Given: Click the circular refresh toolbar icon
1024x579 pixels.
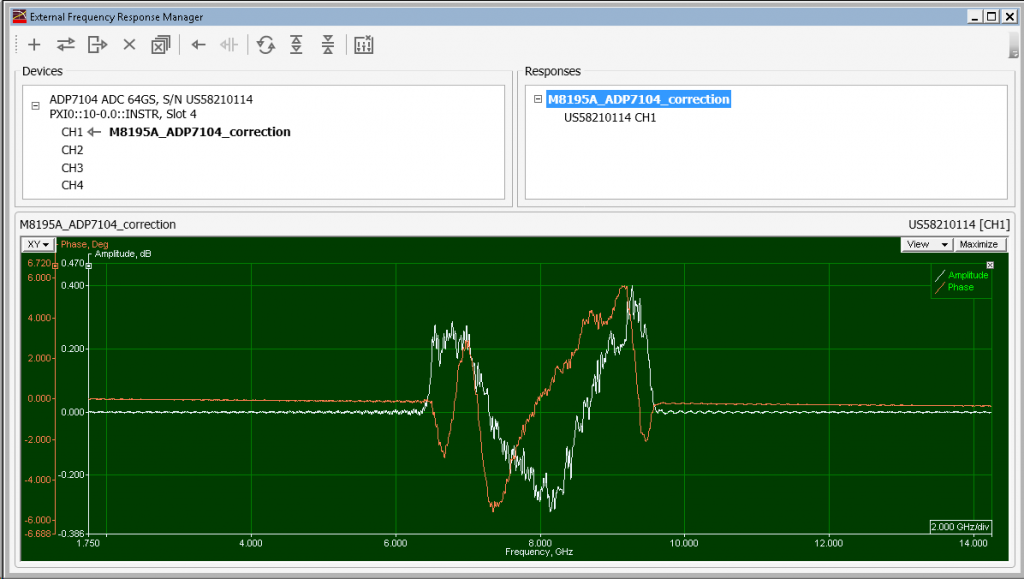Looking at the screenshot, I should pyautogui.click(x=266, y=44).
